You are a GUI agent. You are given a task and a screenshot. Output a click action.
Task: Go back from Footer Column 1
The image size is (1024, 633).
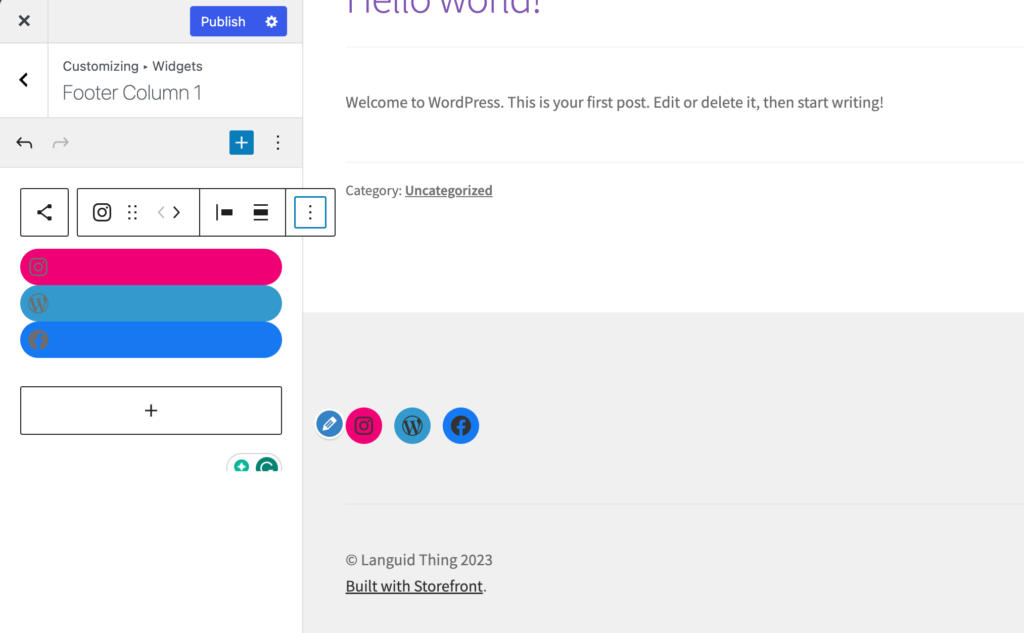24,80
